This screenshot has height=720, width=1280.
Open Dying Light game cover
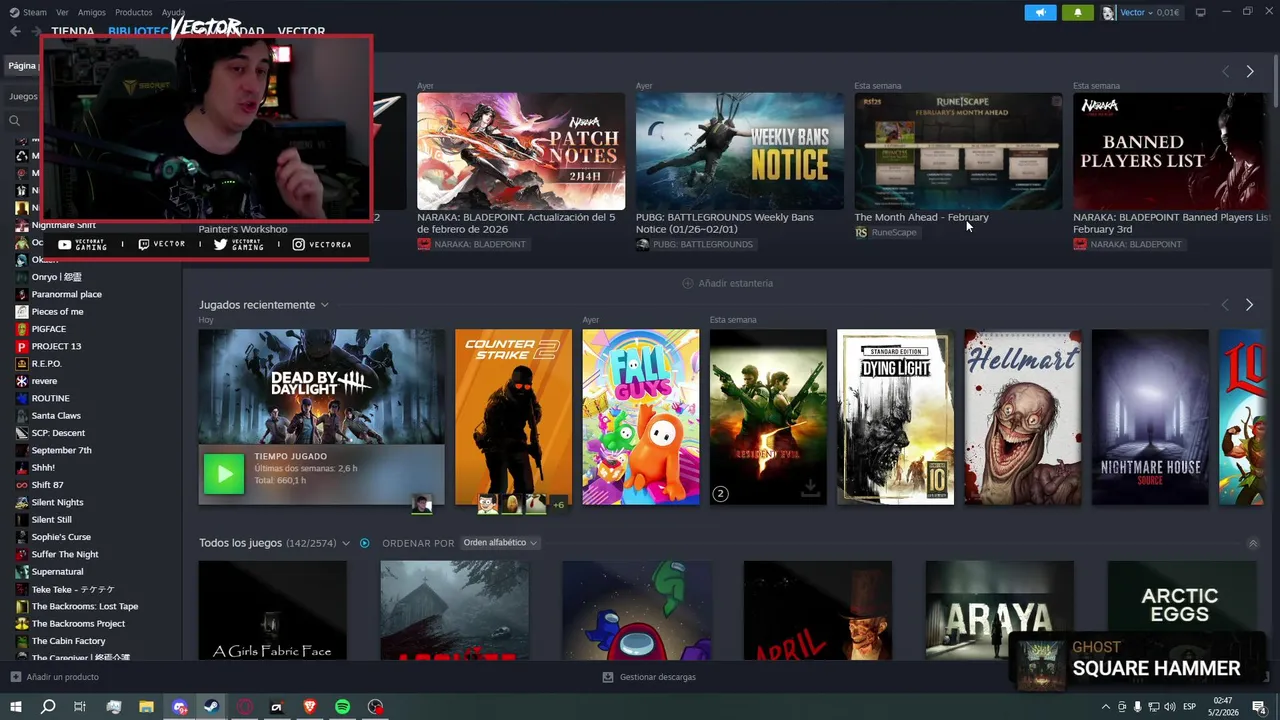click(895, 417)
